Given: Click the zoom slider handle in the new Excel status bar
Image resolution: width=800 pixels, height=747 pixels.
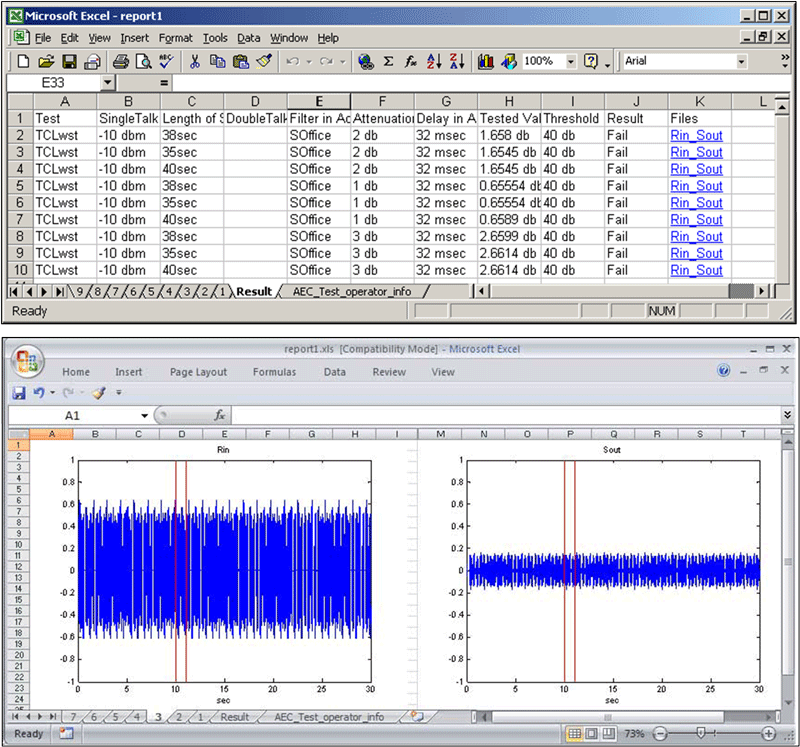Looking at the screenshot, I should point(701,733).
